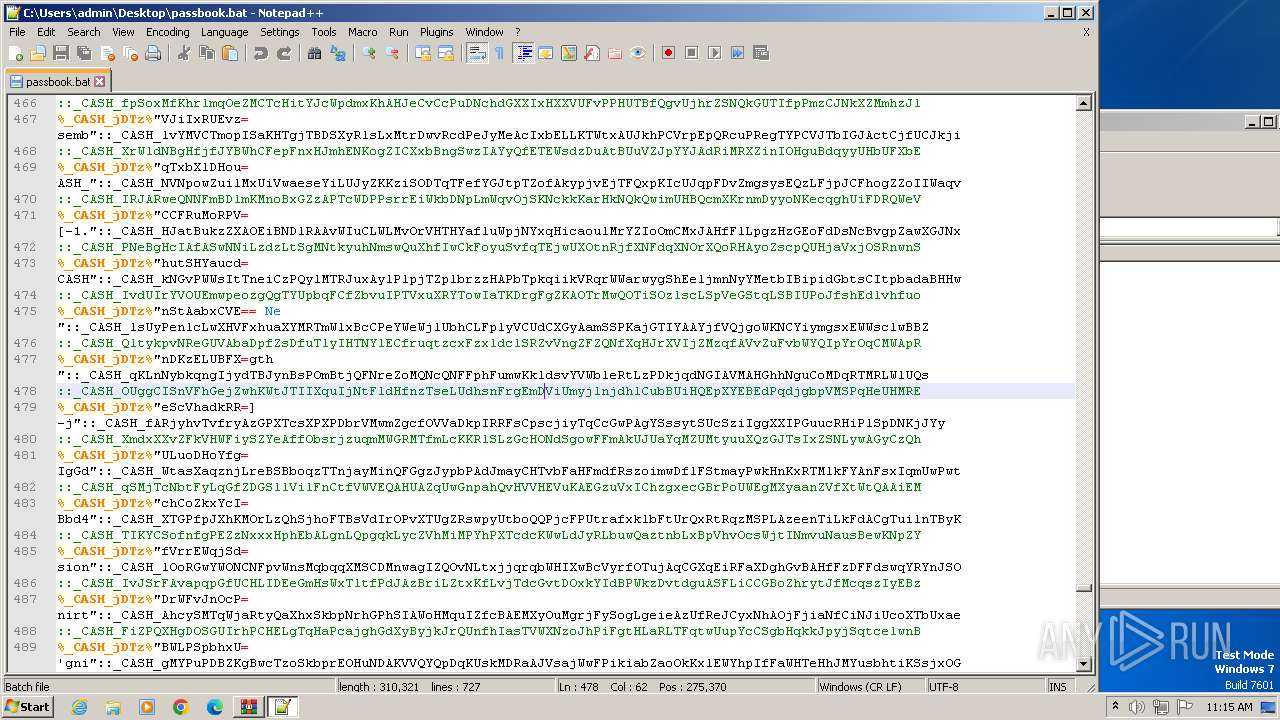Click the Redo toolbar icon
This screenshot has height=720, width=1280.
click(284, 53)
